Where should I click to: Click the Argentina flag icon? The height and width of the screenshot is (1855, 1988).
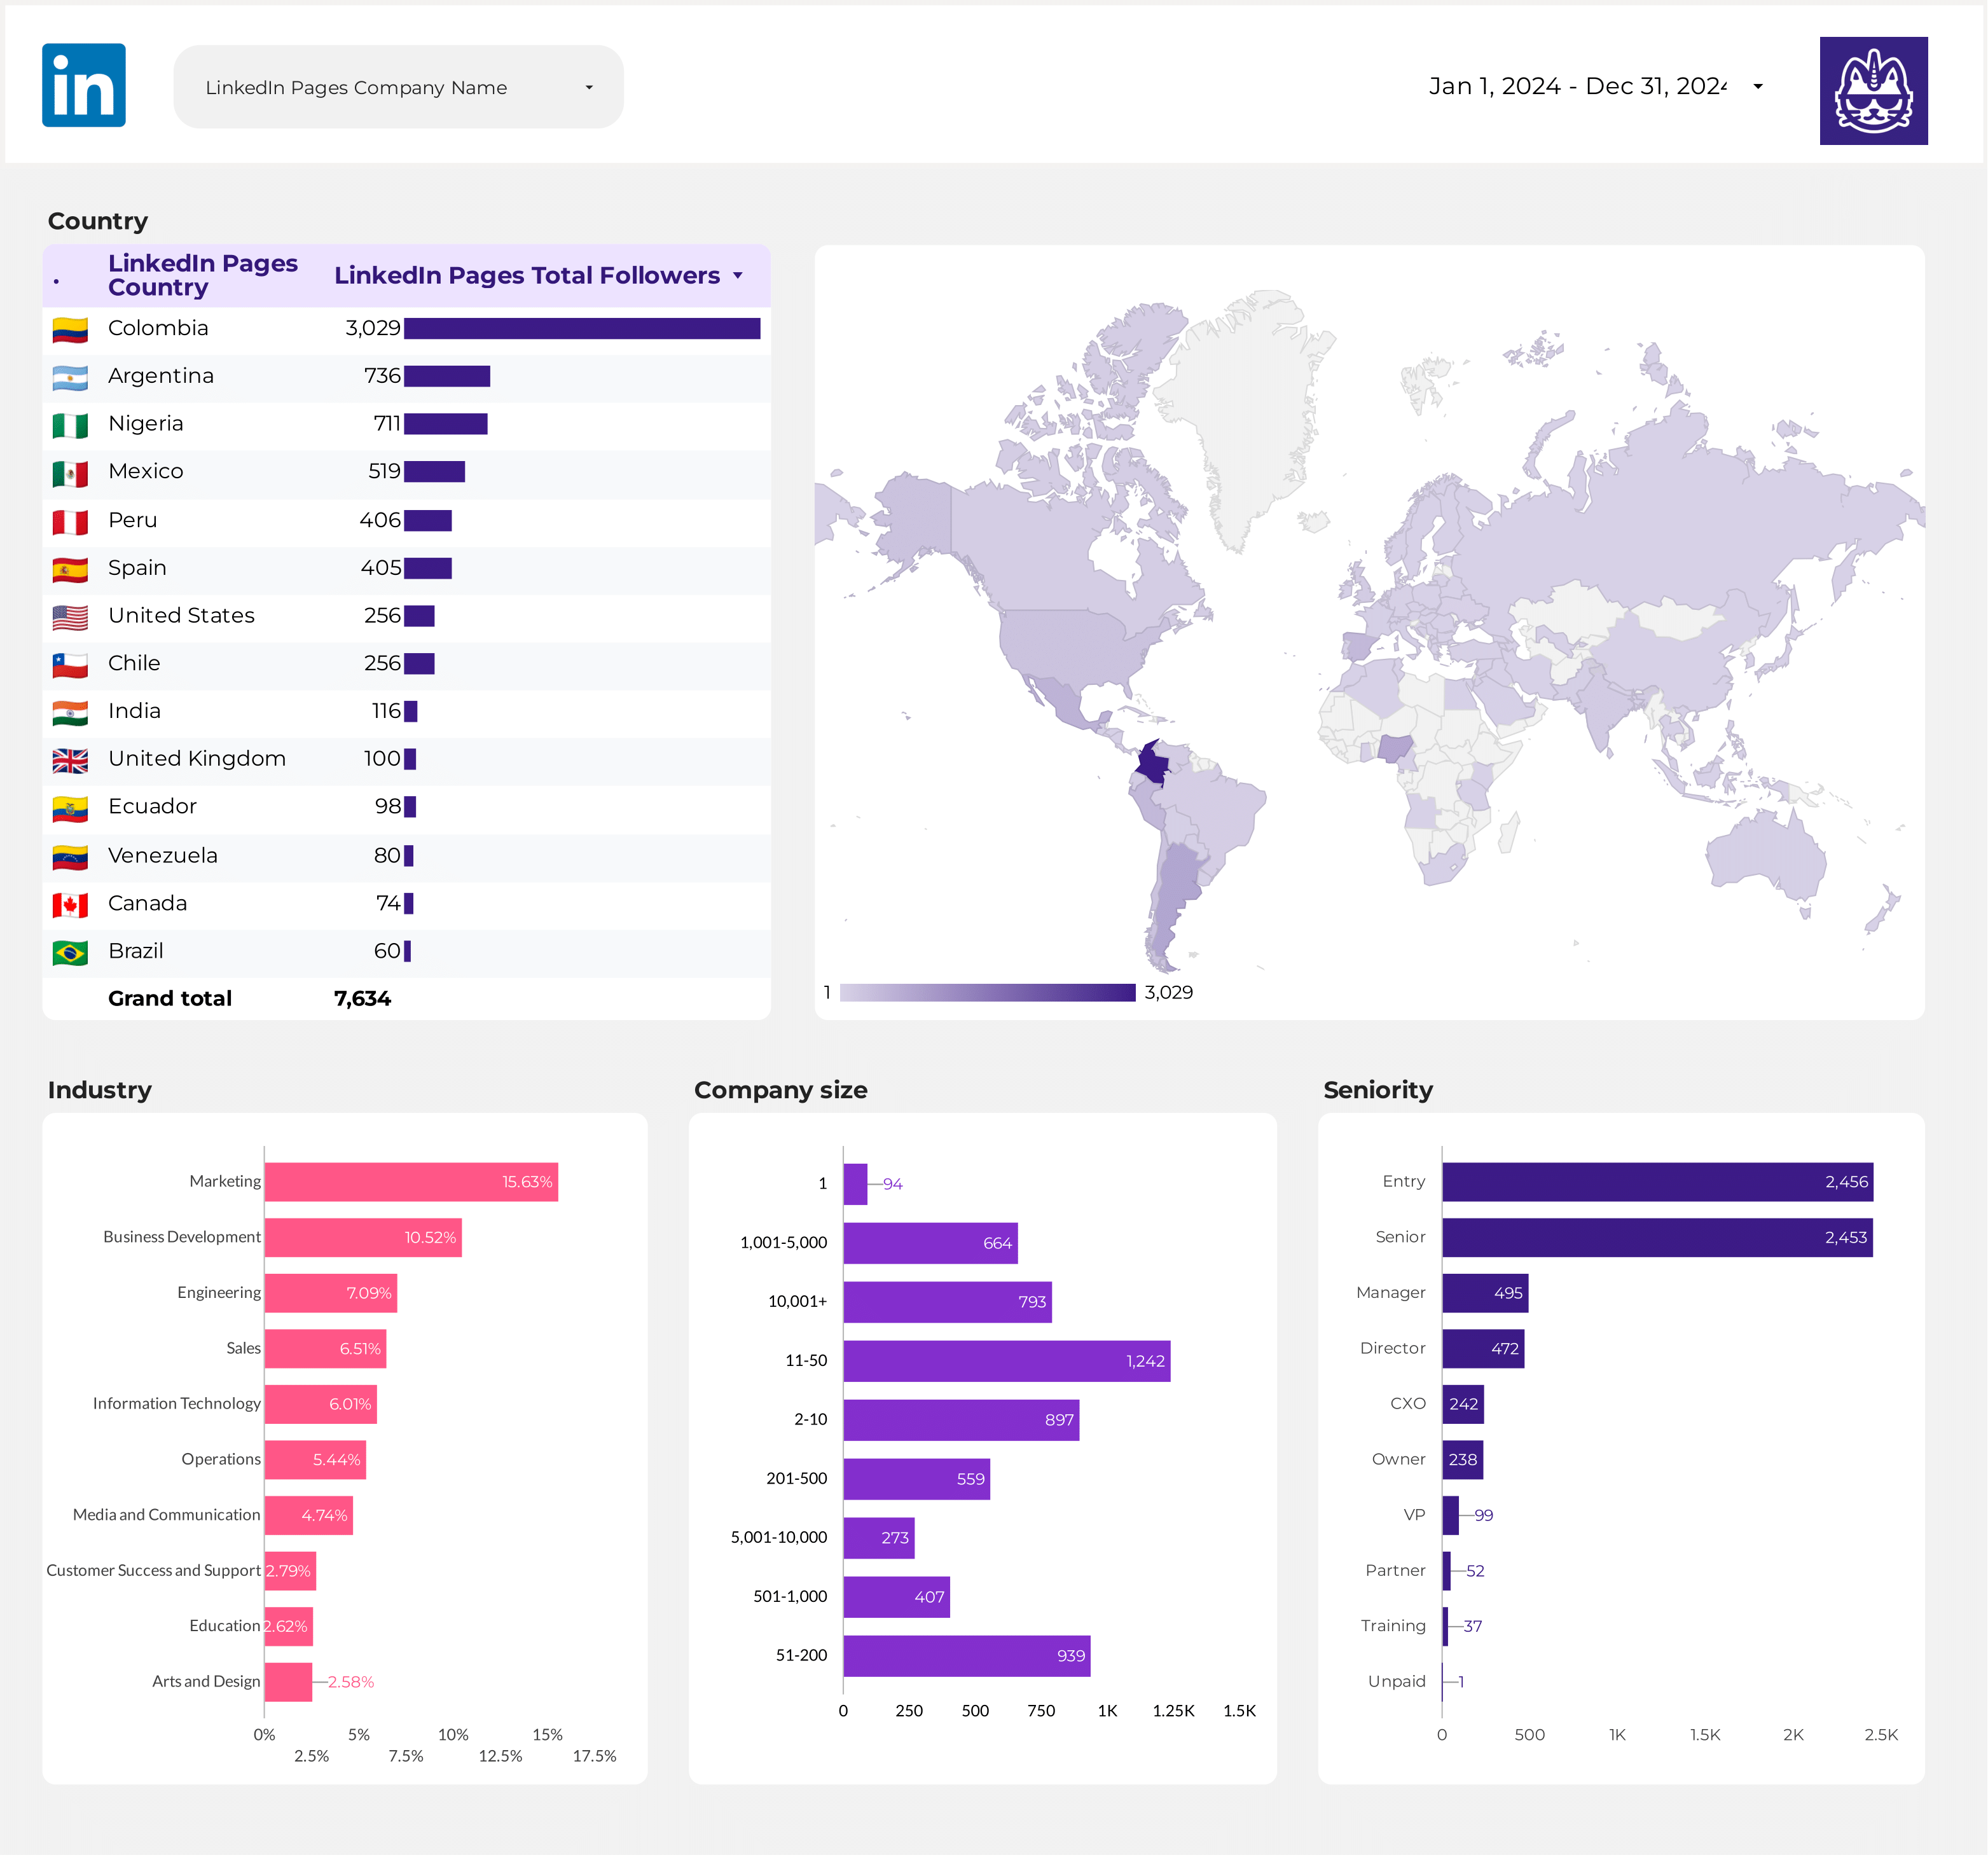click(70, 377)
